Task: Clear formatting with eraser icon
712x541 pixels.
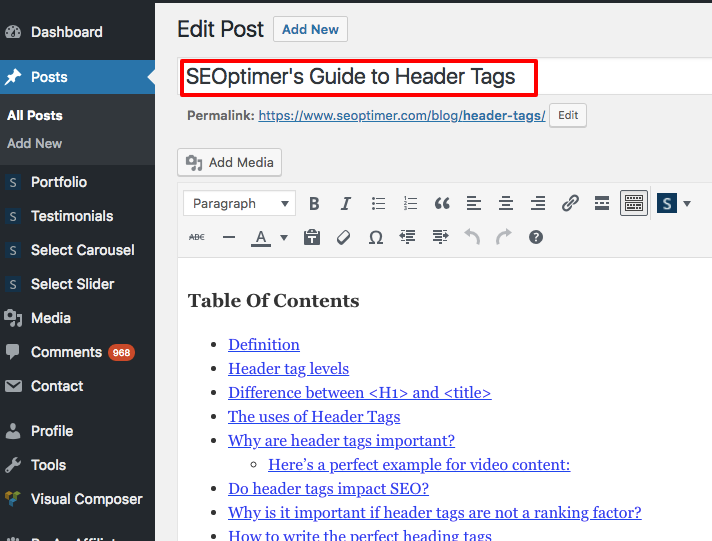Action: [344, 237]
